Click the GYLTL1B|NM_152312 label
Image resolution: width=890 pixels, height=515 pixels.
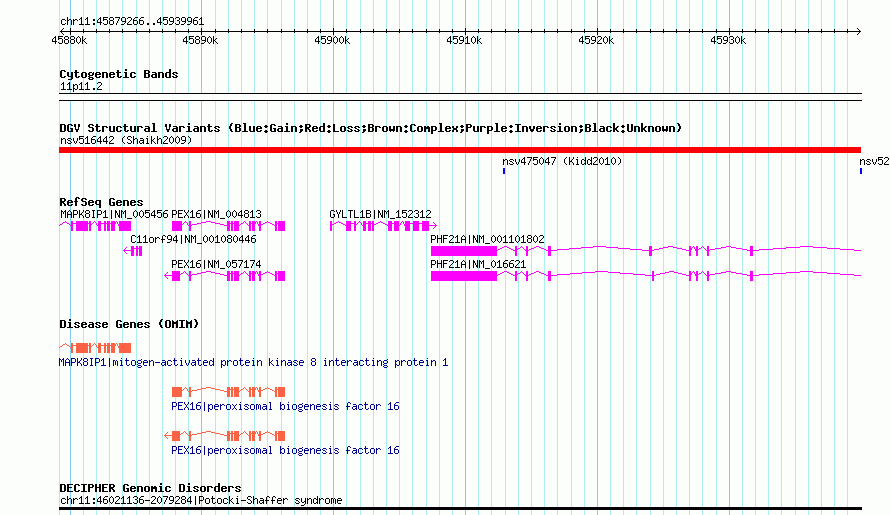pos(380,214)
